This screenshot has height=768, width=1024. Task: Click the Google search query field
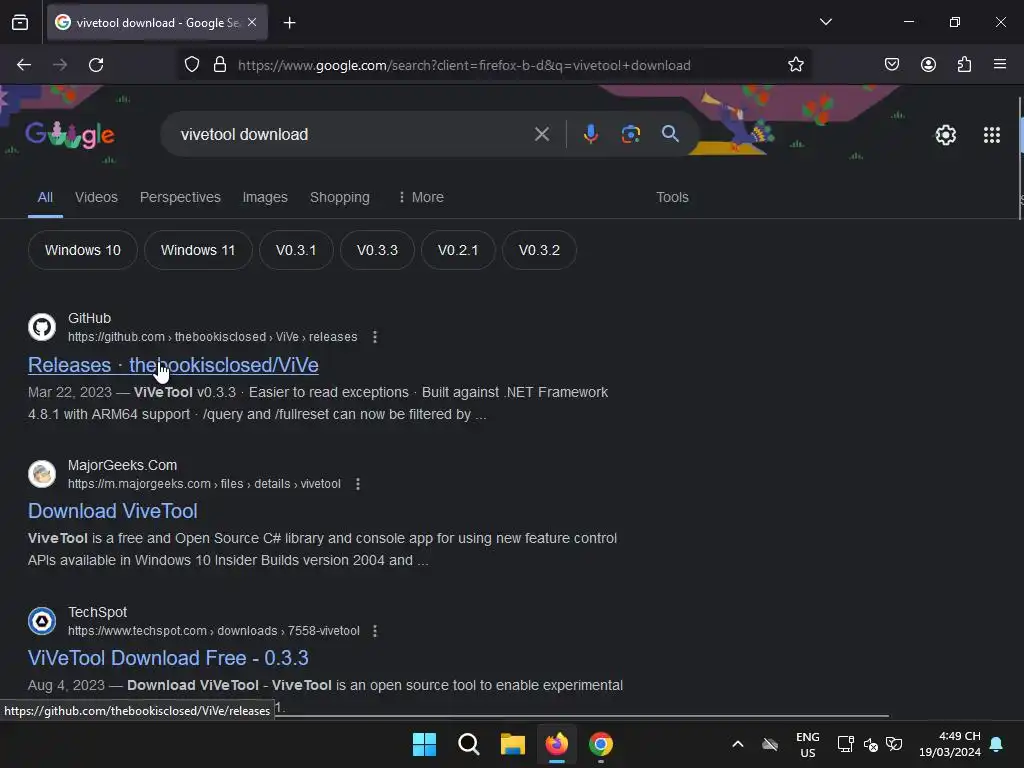point(353,135)
